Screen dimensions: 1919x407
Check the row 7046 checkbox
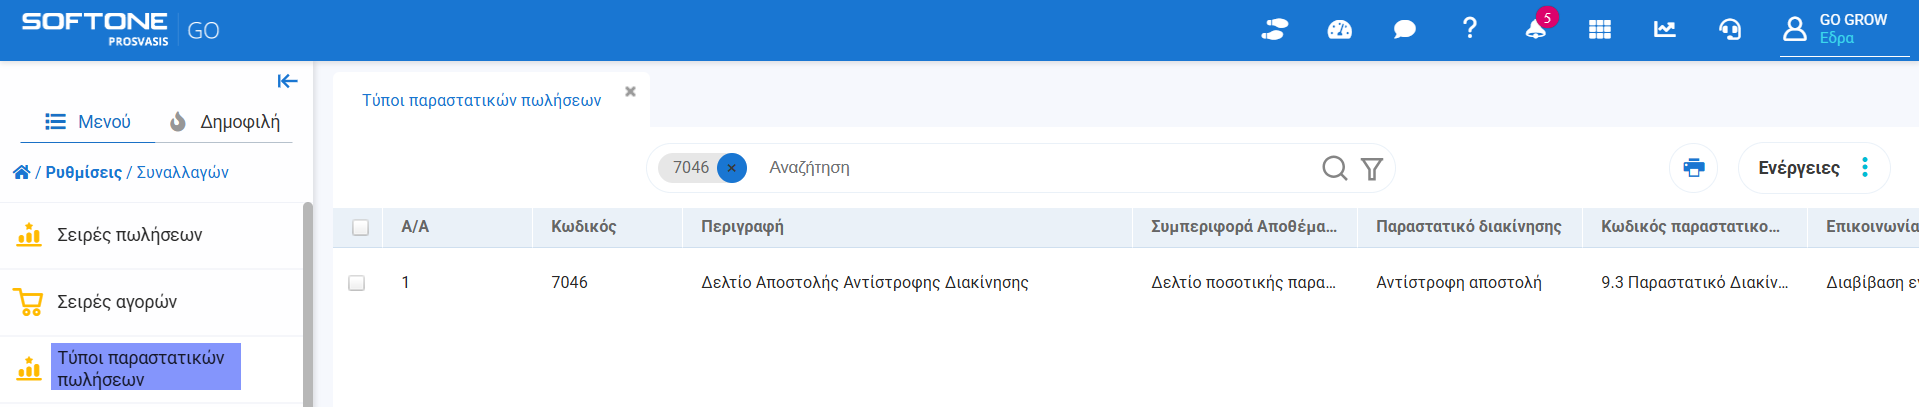click(357, 283)
